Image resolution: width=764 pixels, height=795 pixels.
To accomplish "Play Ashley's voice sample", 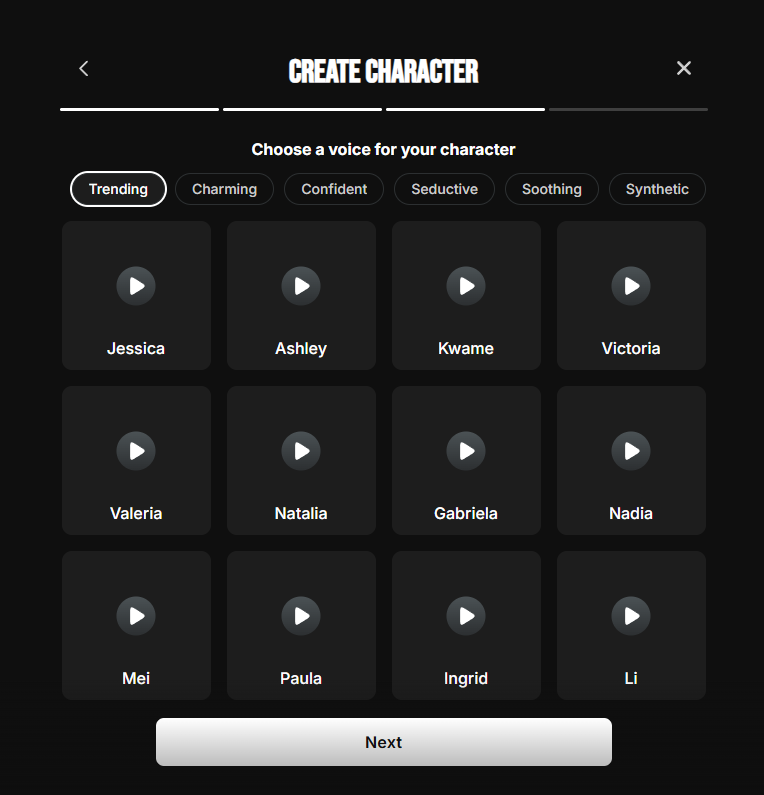I will pyautogui.click(x=301, y=286).
